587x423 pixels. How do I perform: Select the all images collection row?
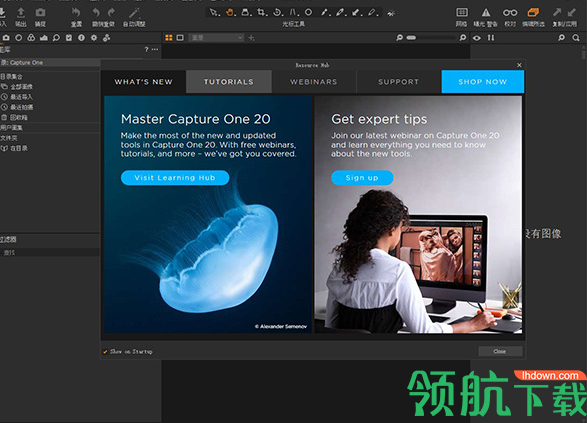pos(51,87)
